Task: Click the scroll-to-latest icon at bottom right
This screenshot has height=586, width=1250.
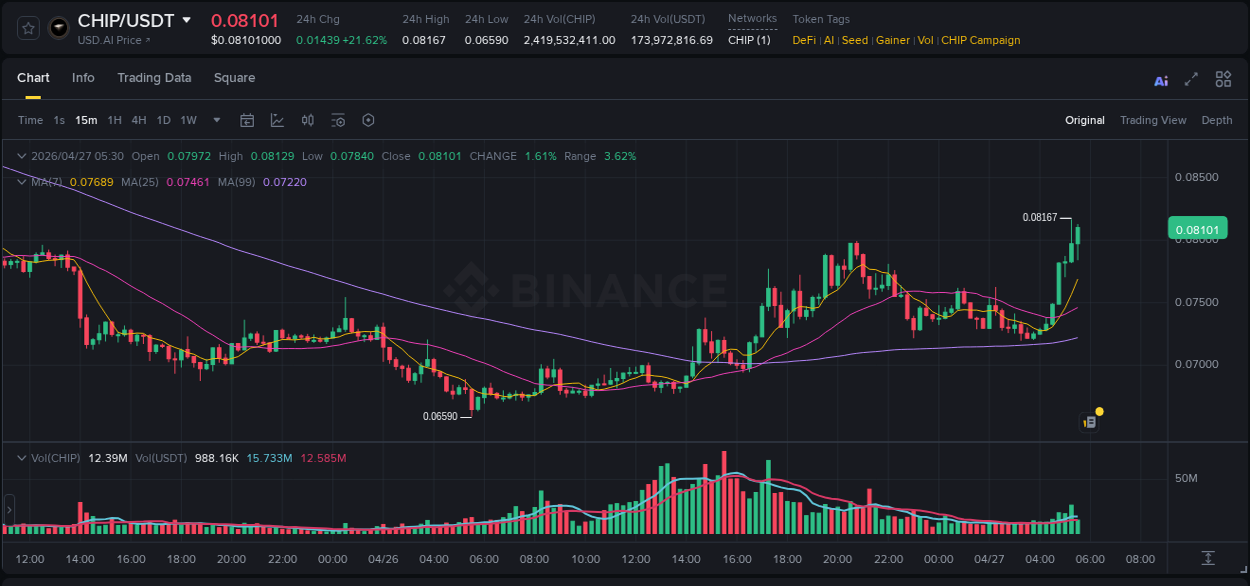Action: [x=1208, y=557]
